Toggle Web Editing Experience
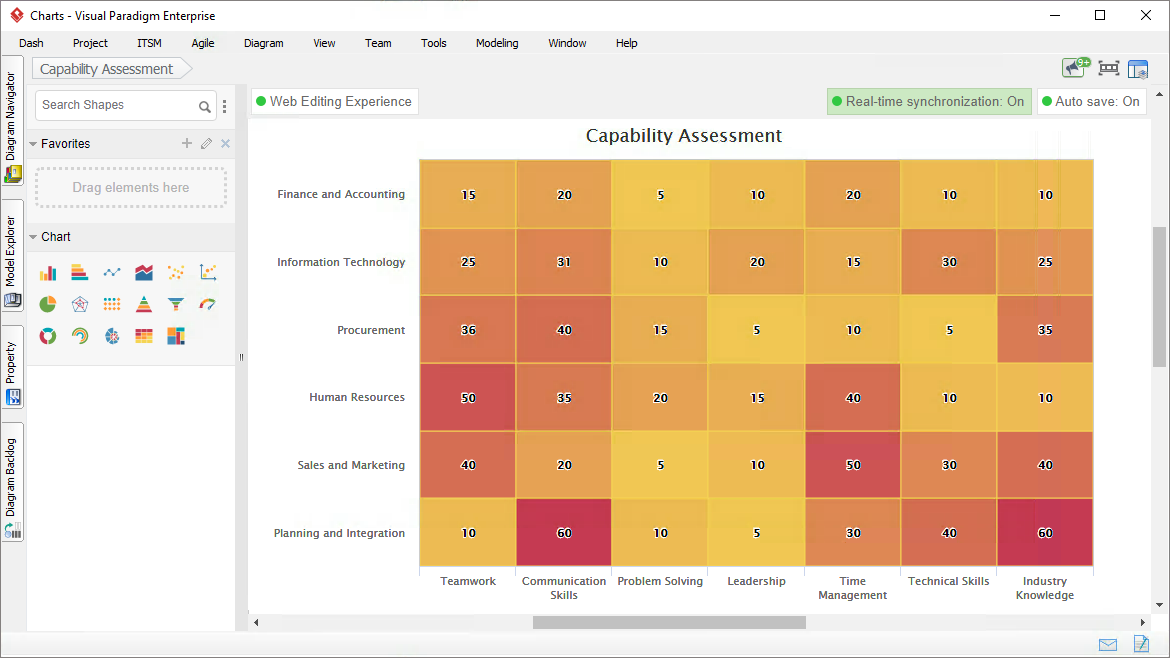Viewport: 1170px width, 658px height. (x=334, y=101)
